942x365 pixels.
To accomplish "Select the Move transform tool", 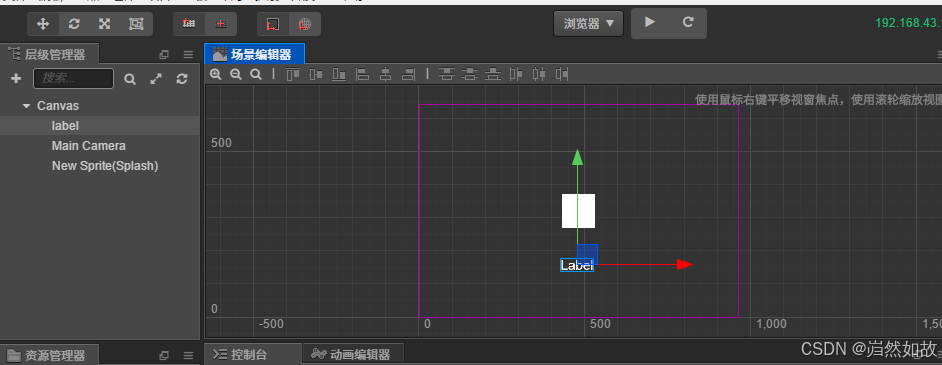I will coord(43,24).
